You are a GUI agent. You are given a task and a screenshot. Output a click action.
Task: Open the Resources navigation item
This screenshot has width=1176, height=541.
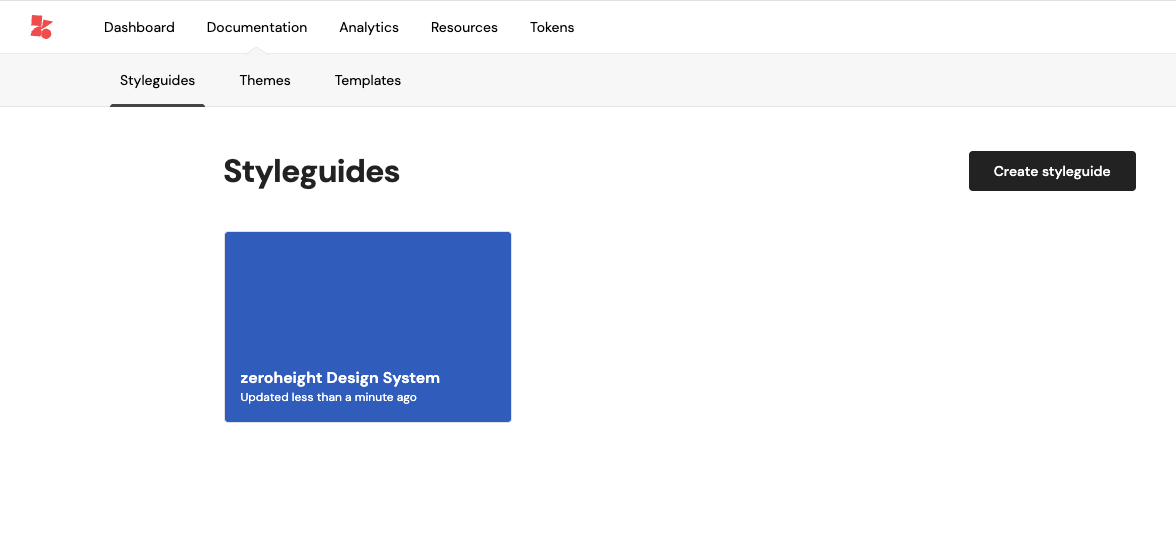(464, 27)
